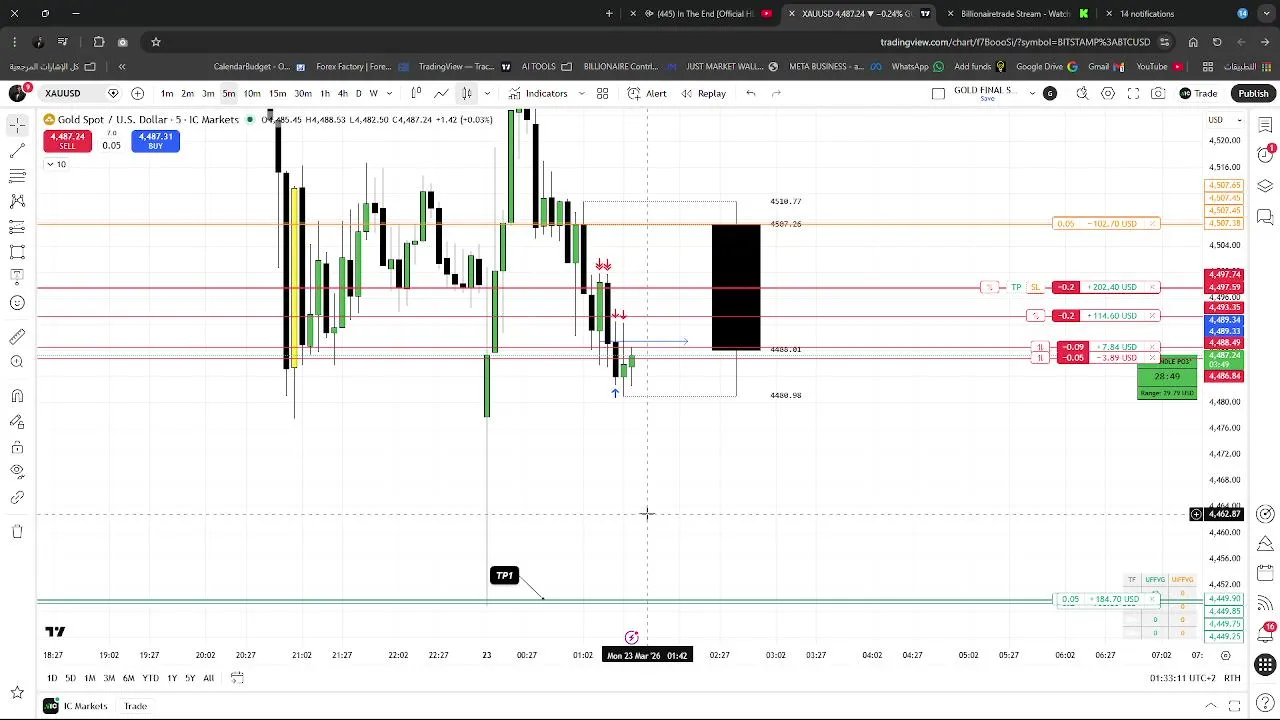The height and width of the screenshot is (720, 1280).
Task: Take a chart snapshot camera icon
Action: pyautogui.click(x=1158, y=93)
